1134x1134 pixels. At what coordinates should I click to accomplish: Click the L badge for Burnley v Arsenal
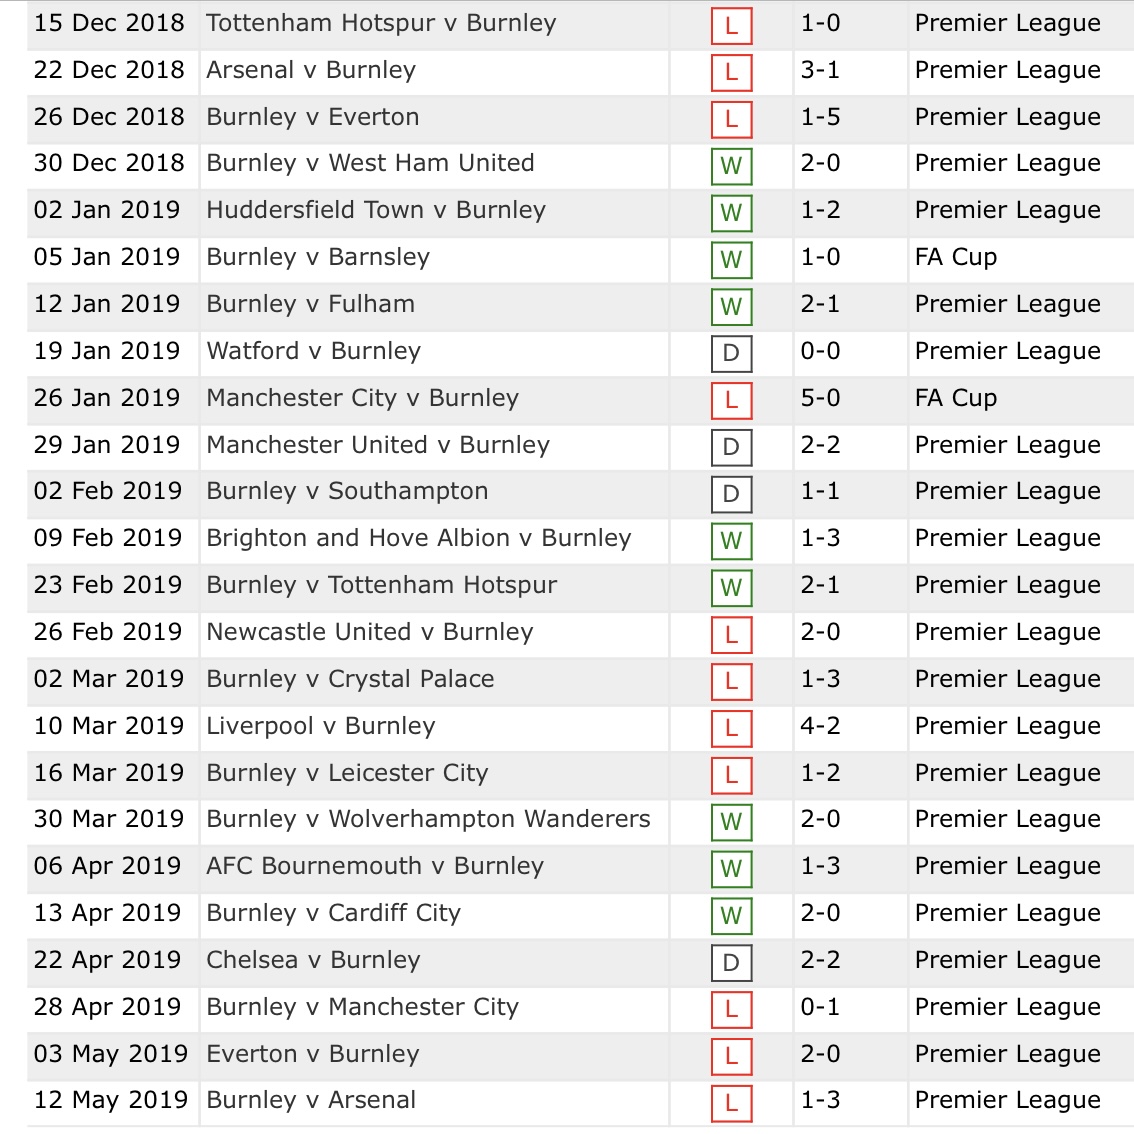pyautogui.click(x=731, y=1104)
